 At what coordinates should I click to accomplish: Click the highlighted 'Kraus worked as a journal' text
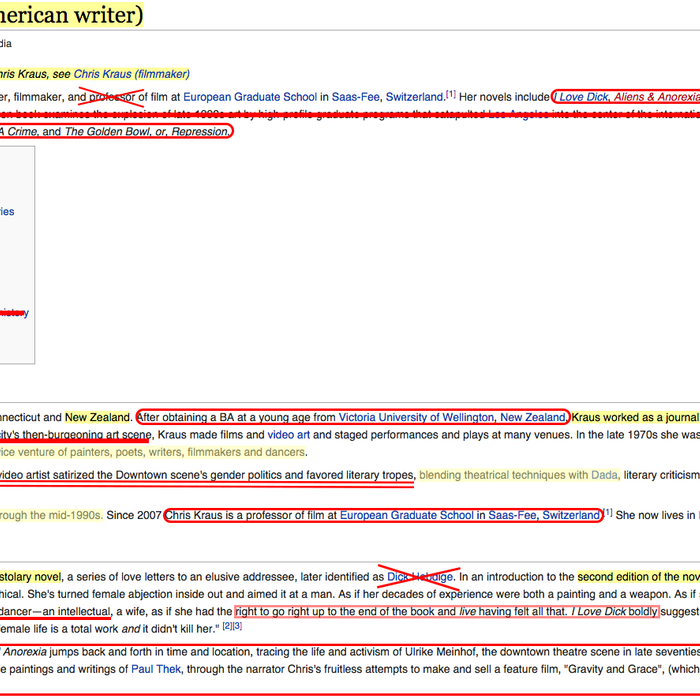point(636,417)
